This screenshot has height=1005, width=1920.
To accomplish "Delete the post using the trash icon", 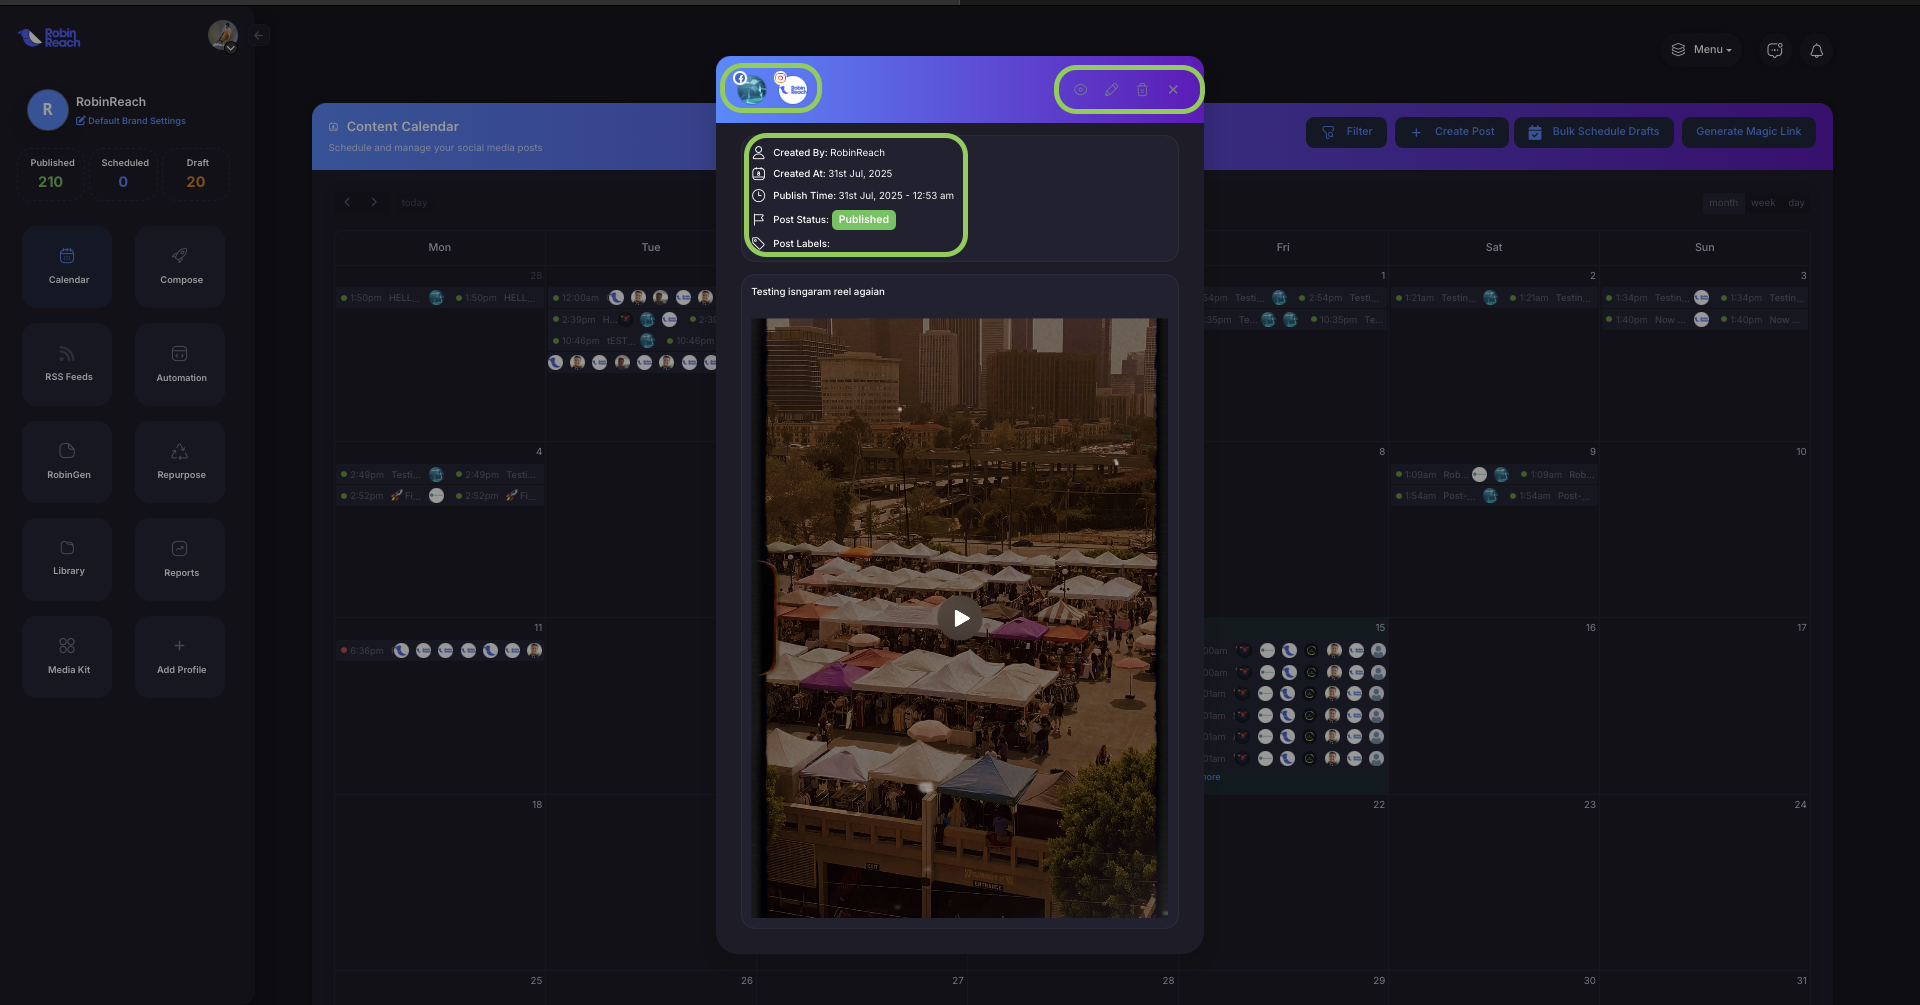I will coord(1142,90).
